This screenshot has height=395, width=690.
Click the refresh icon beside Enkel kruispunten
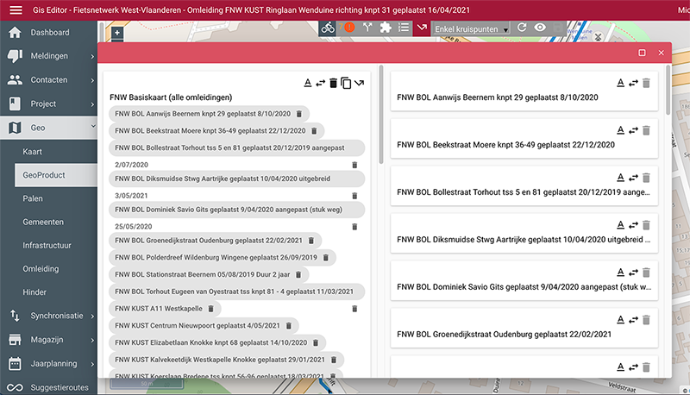pos(521,28)
